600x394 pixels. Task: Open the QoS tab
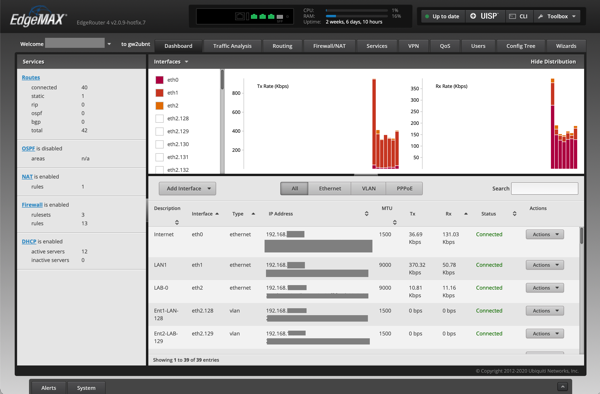click(x=445, y=46)
